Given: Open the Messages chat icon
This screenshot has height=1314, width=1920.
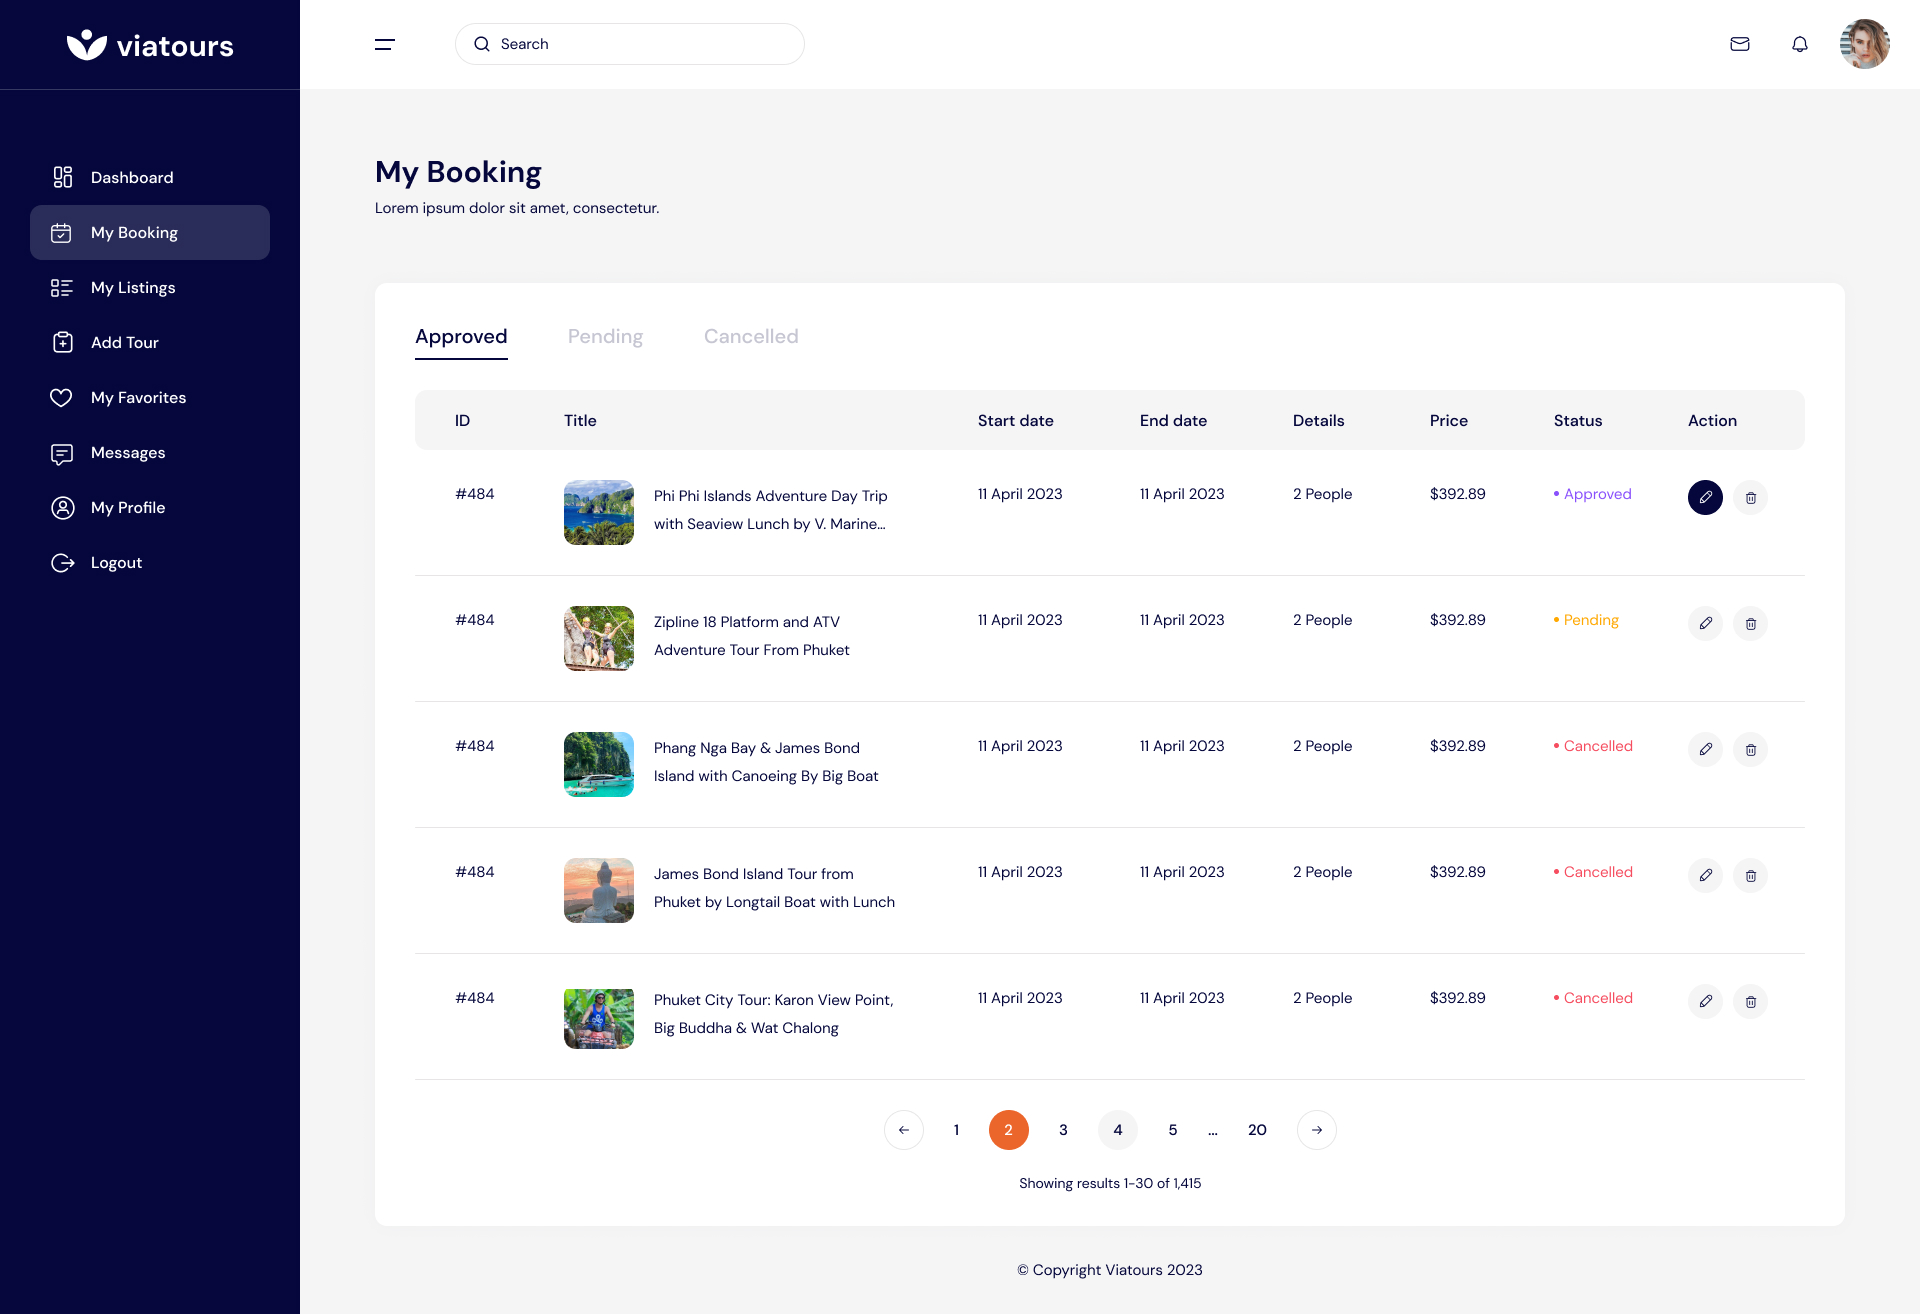Looking at the screenshot, I should click(62, 453).
